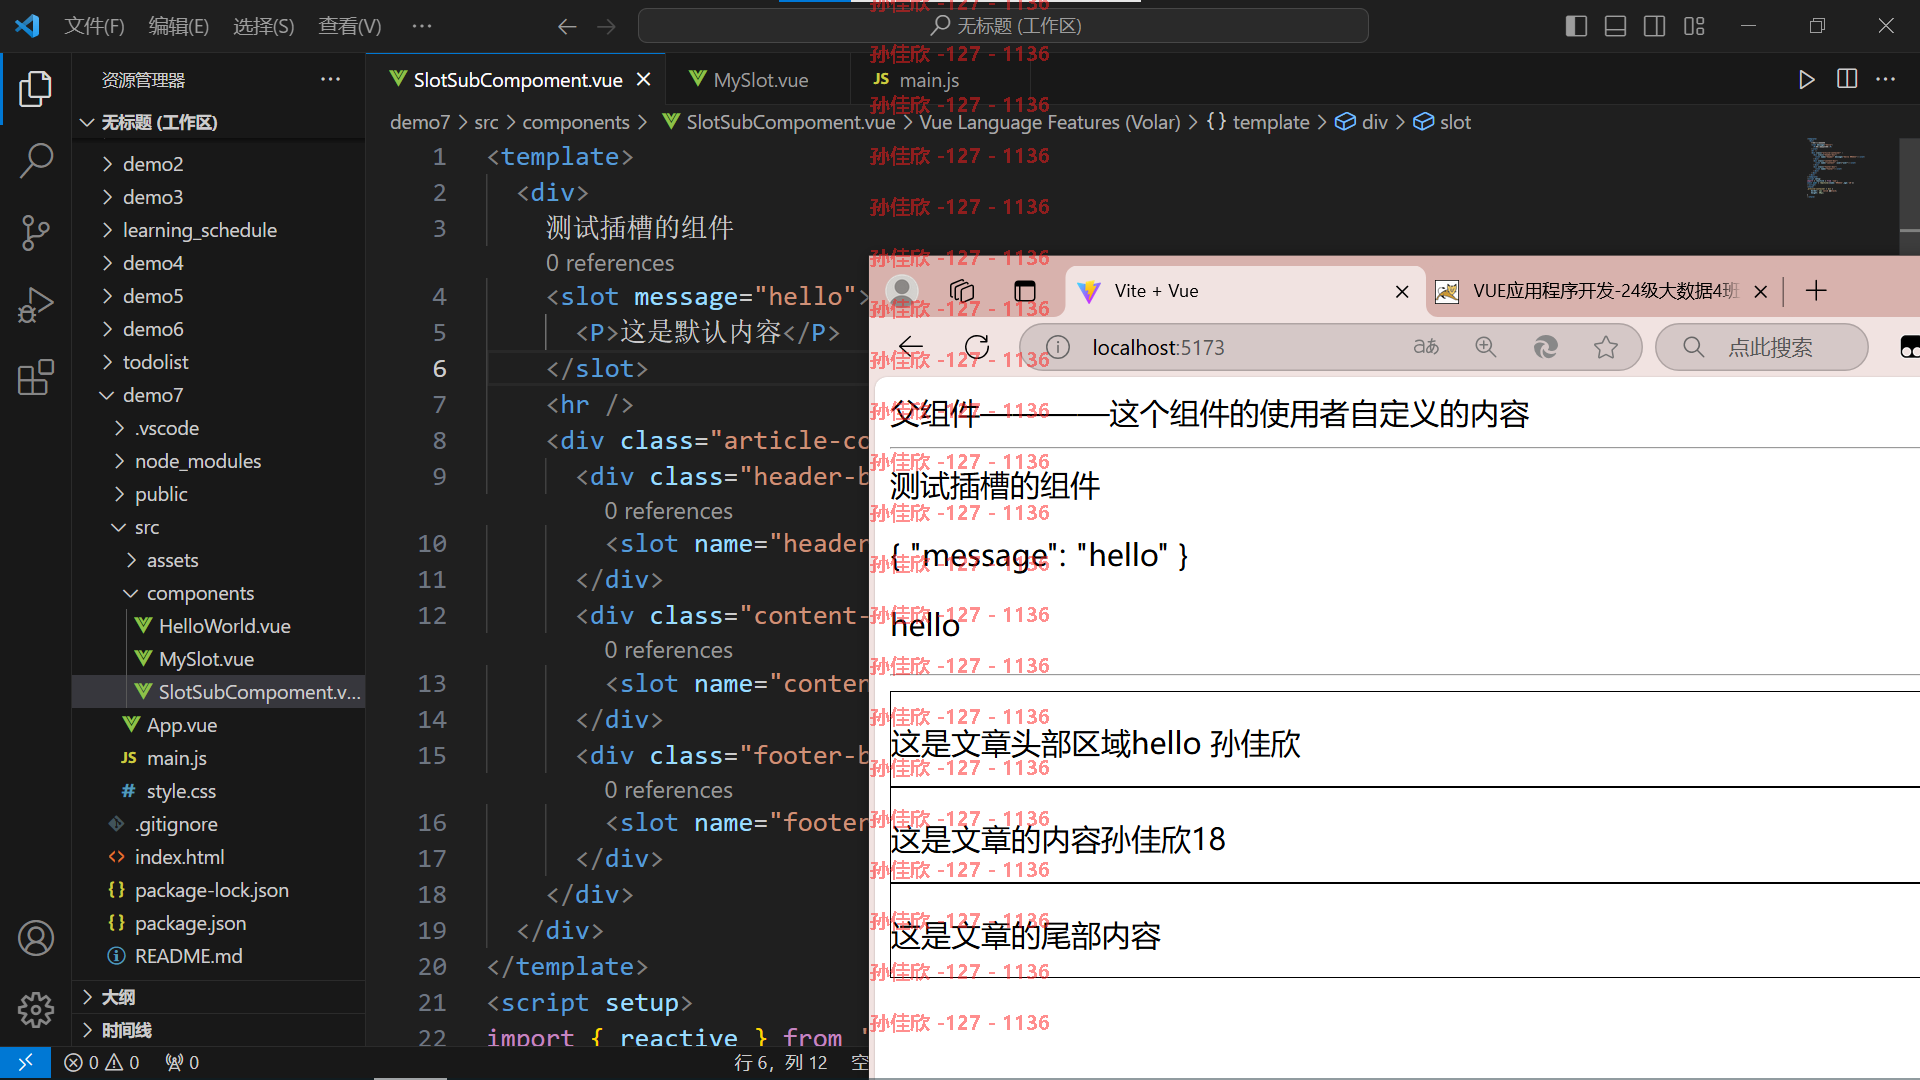1920x1080 pixels.
Task: Toggle the primary side bar layout
Action: point(1576,26)
